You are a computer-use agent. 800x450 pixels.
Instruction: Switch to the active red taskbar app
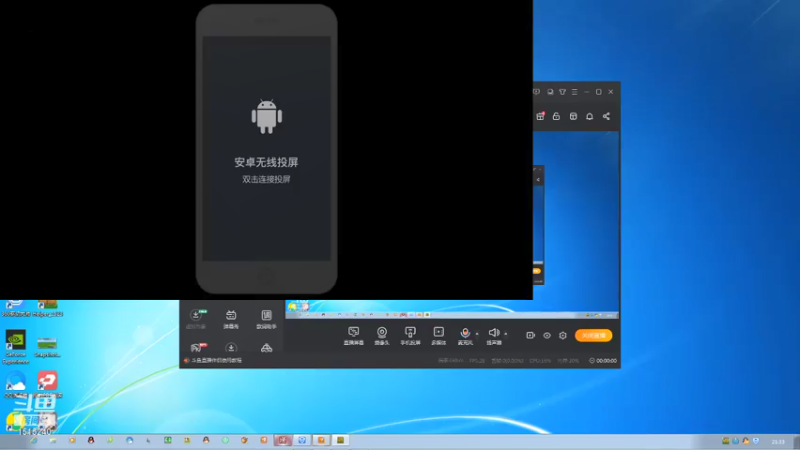pyautogui.click(x=283, y=440)
